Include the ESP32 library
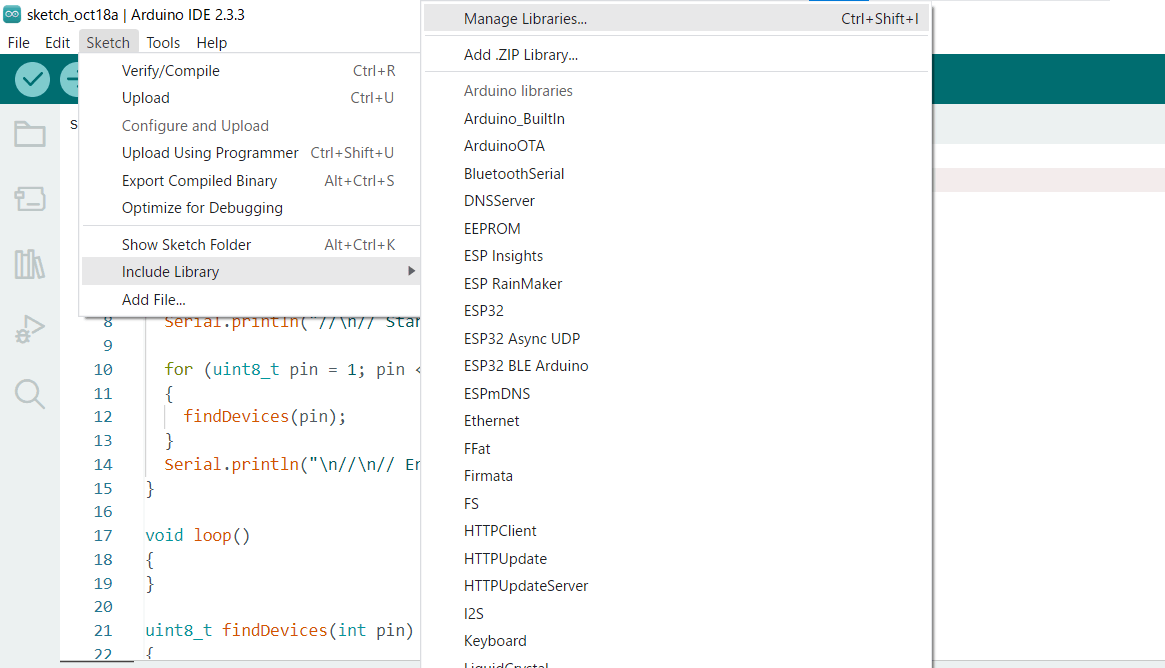The height and width of the screenshot is (668, 1165). tap(676, 311)
